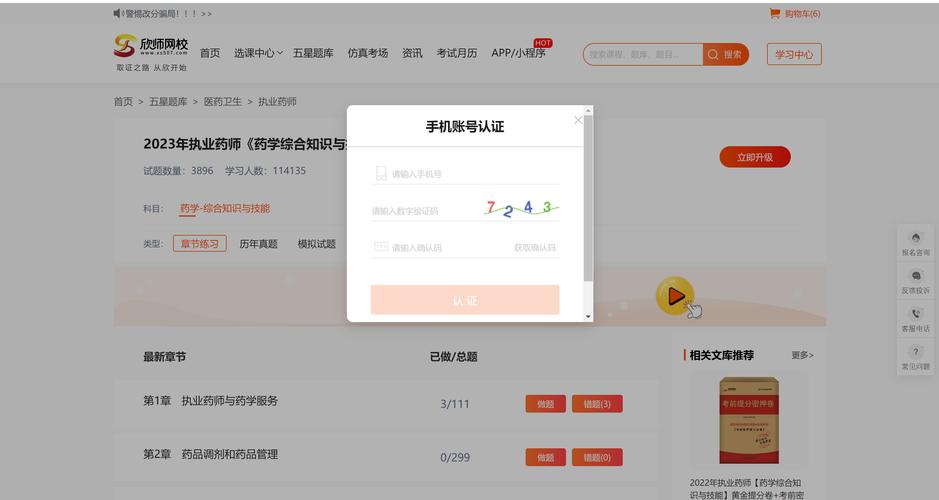Click the 警惕改分骗局 notice link
939x500 pixels.
pyautogui.click(x=168, y=13)
